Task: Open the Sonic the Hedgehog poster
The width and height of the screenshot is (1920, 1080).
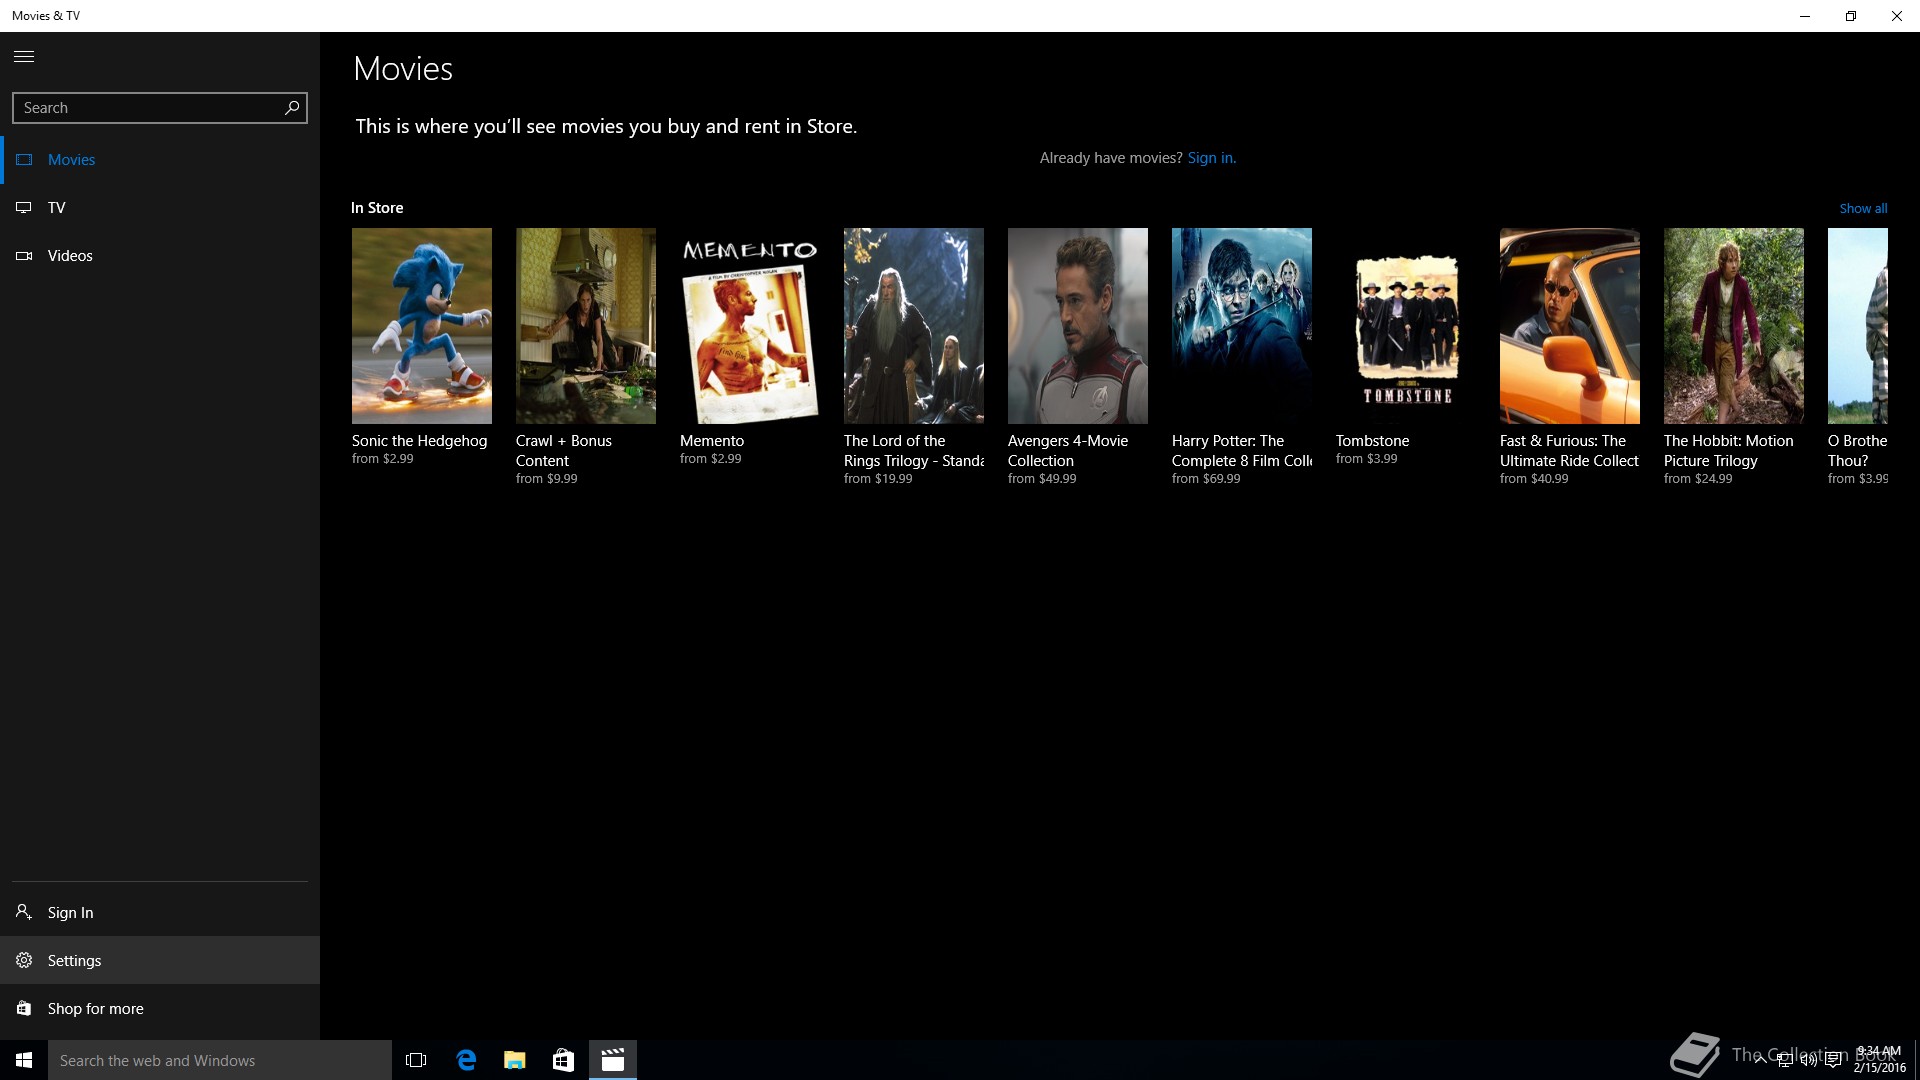Action: click(x=422, y=326)
